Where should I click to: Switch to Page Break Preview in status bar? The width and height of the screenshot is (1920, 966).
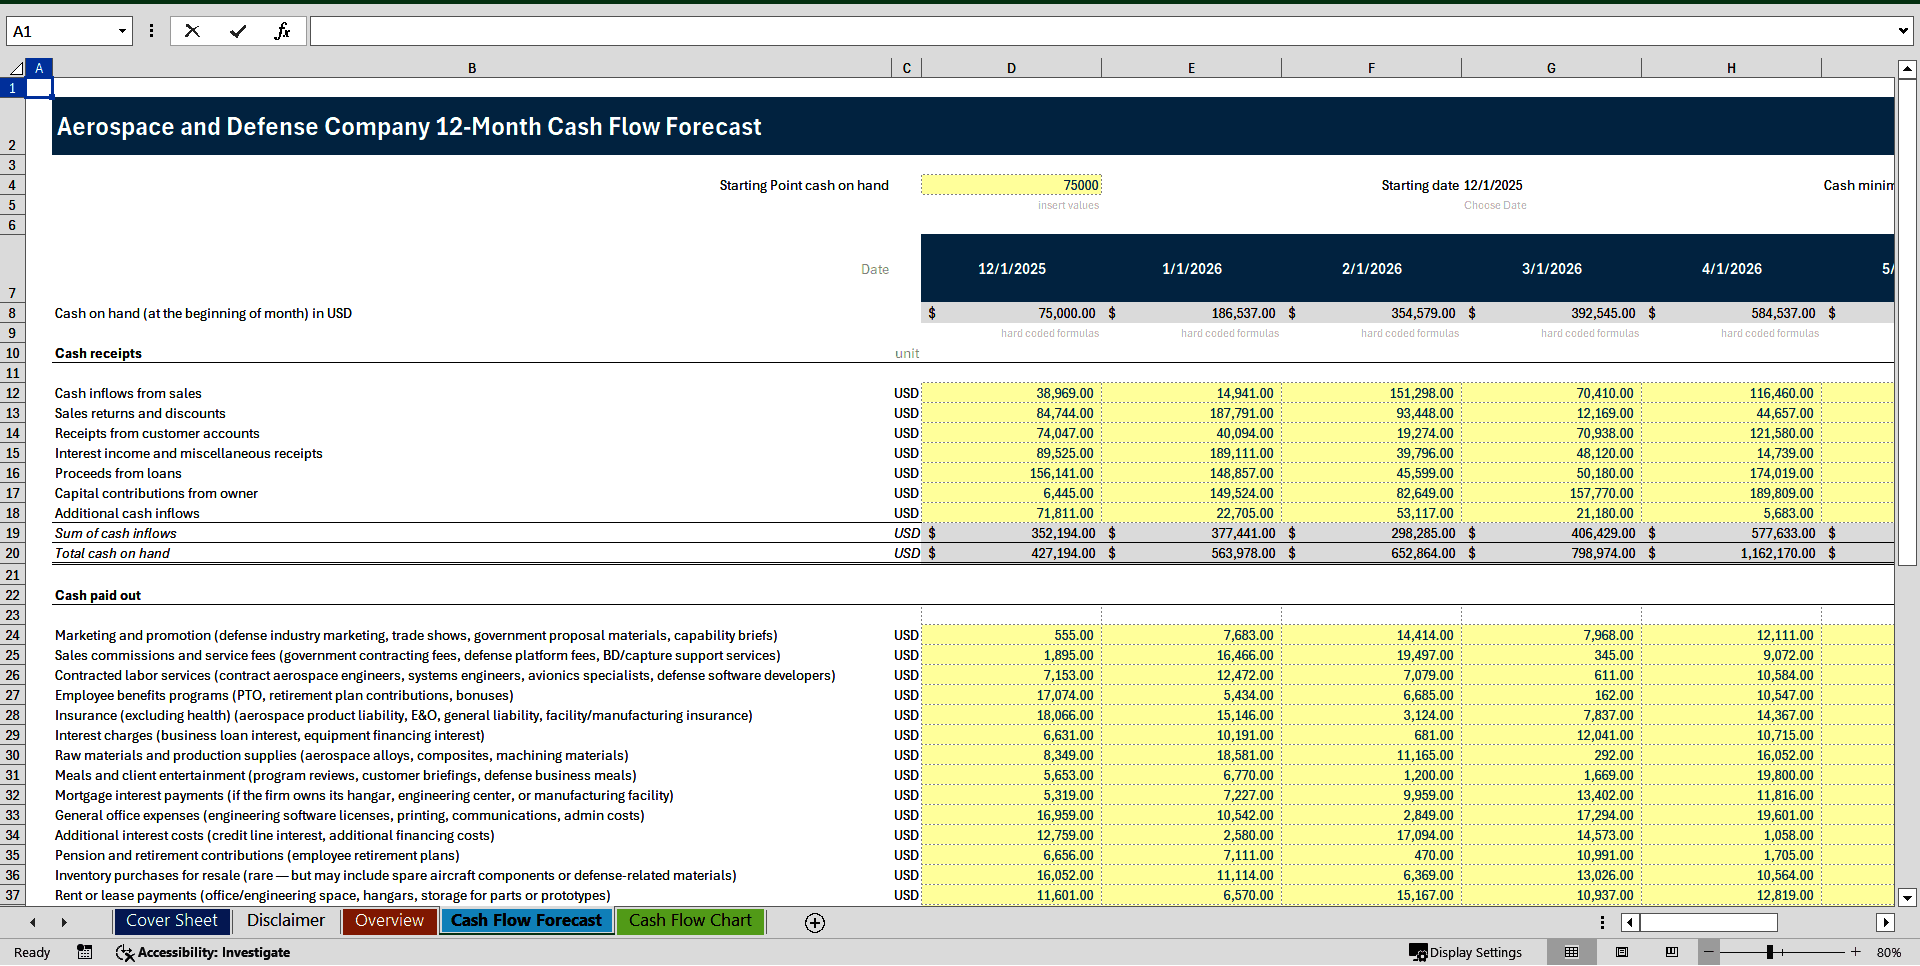[1670, 952]
